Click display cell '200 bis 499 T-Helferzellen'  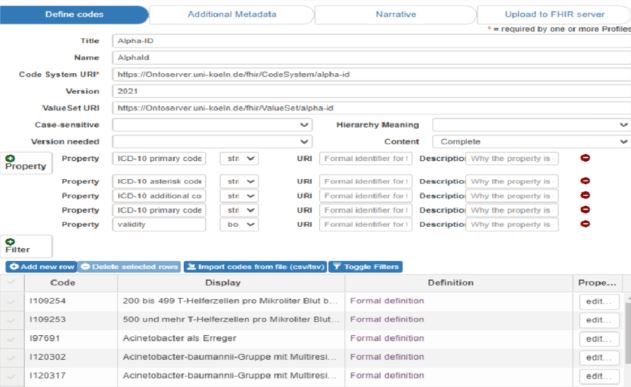pos(231,301)
